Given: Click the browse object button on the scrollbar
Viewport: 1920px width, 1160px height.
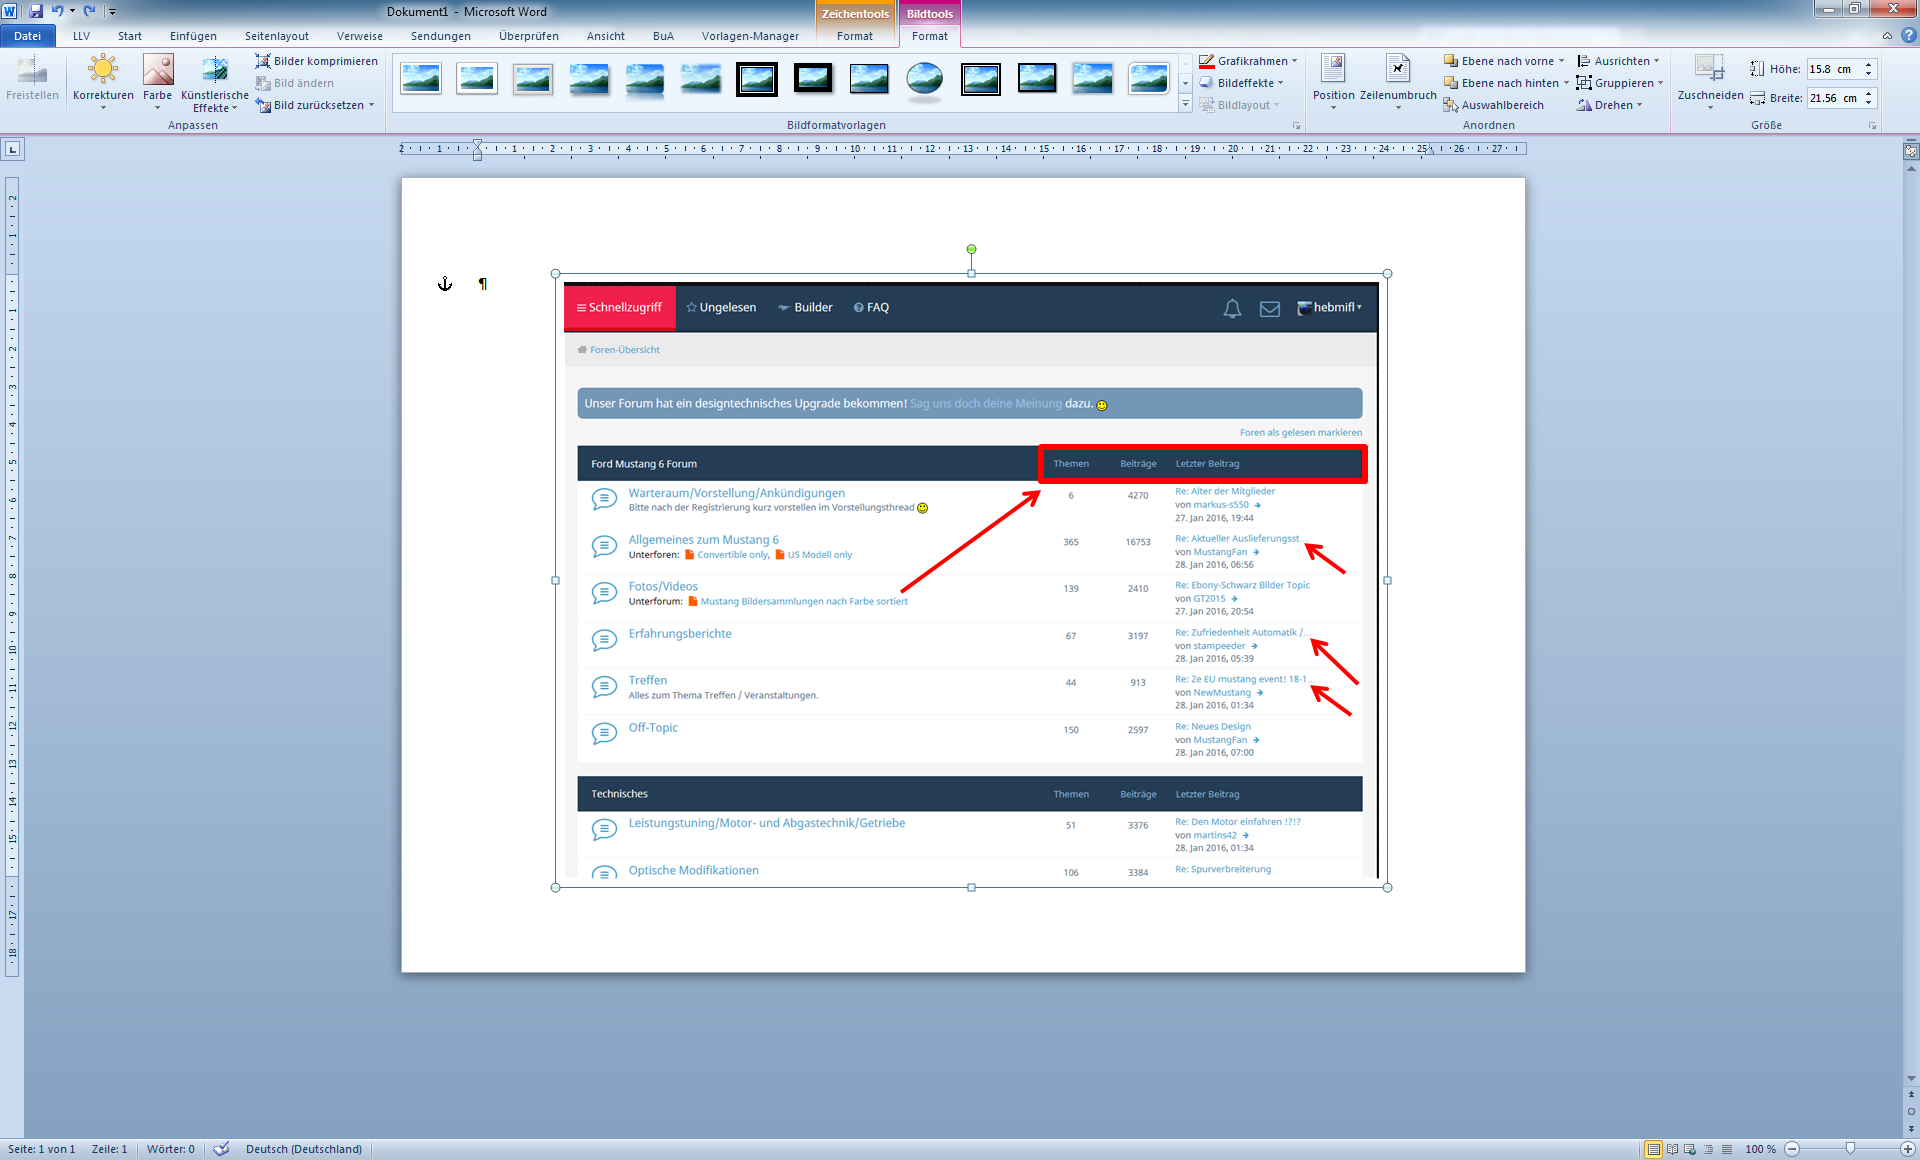Looking at the screenshot, I should coord(1911,1111).
